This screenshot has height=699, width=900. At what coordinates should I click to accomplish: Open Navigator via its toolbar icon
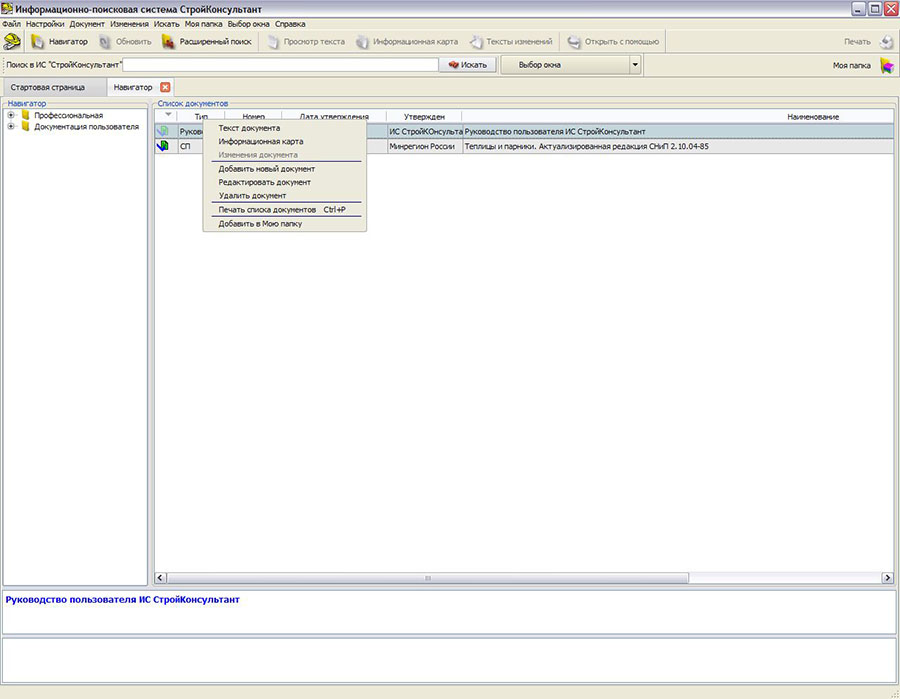point(38,41)
